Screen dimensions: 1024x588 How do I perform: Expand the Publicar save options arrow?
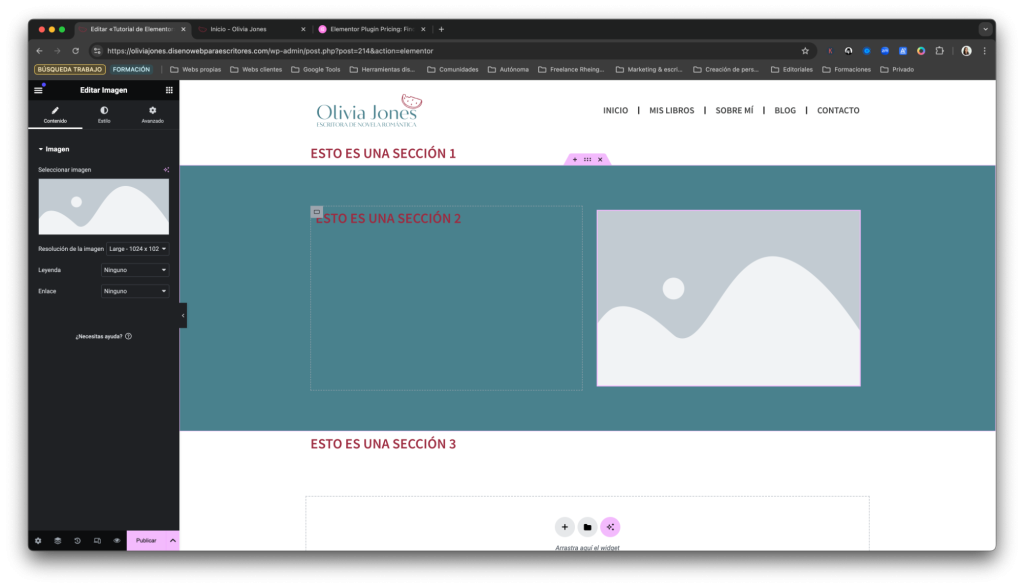[172, 540]
